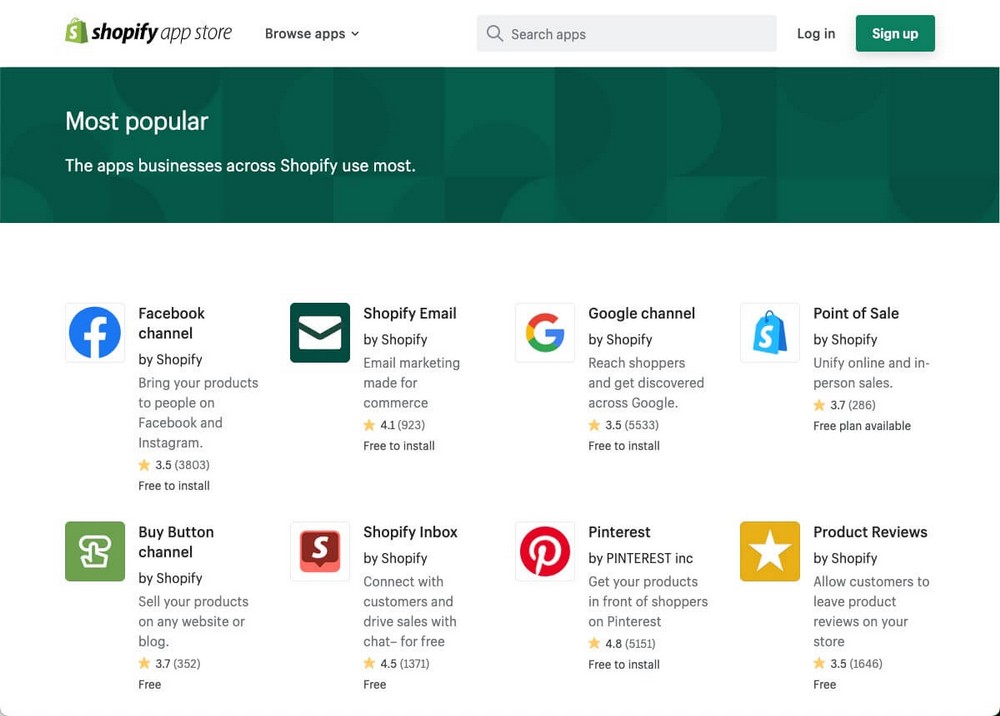Click the 4.8 (5151) rating for Pinterest
Screen dimensions: 1000x716
[x=622, y=643]
